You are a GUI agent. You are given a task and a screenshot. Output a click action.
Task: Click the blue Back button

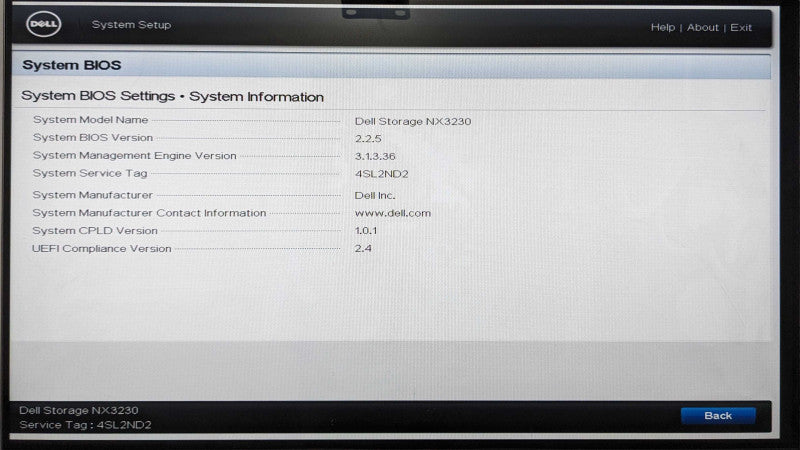point(718,415)
